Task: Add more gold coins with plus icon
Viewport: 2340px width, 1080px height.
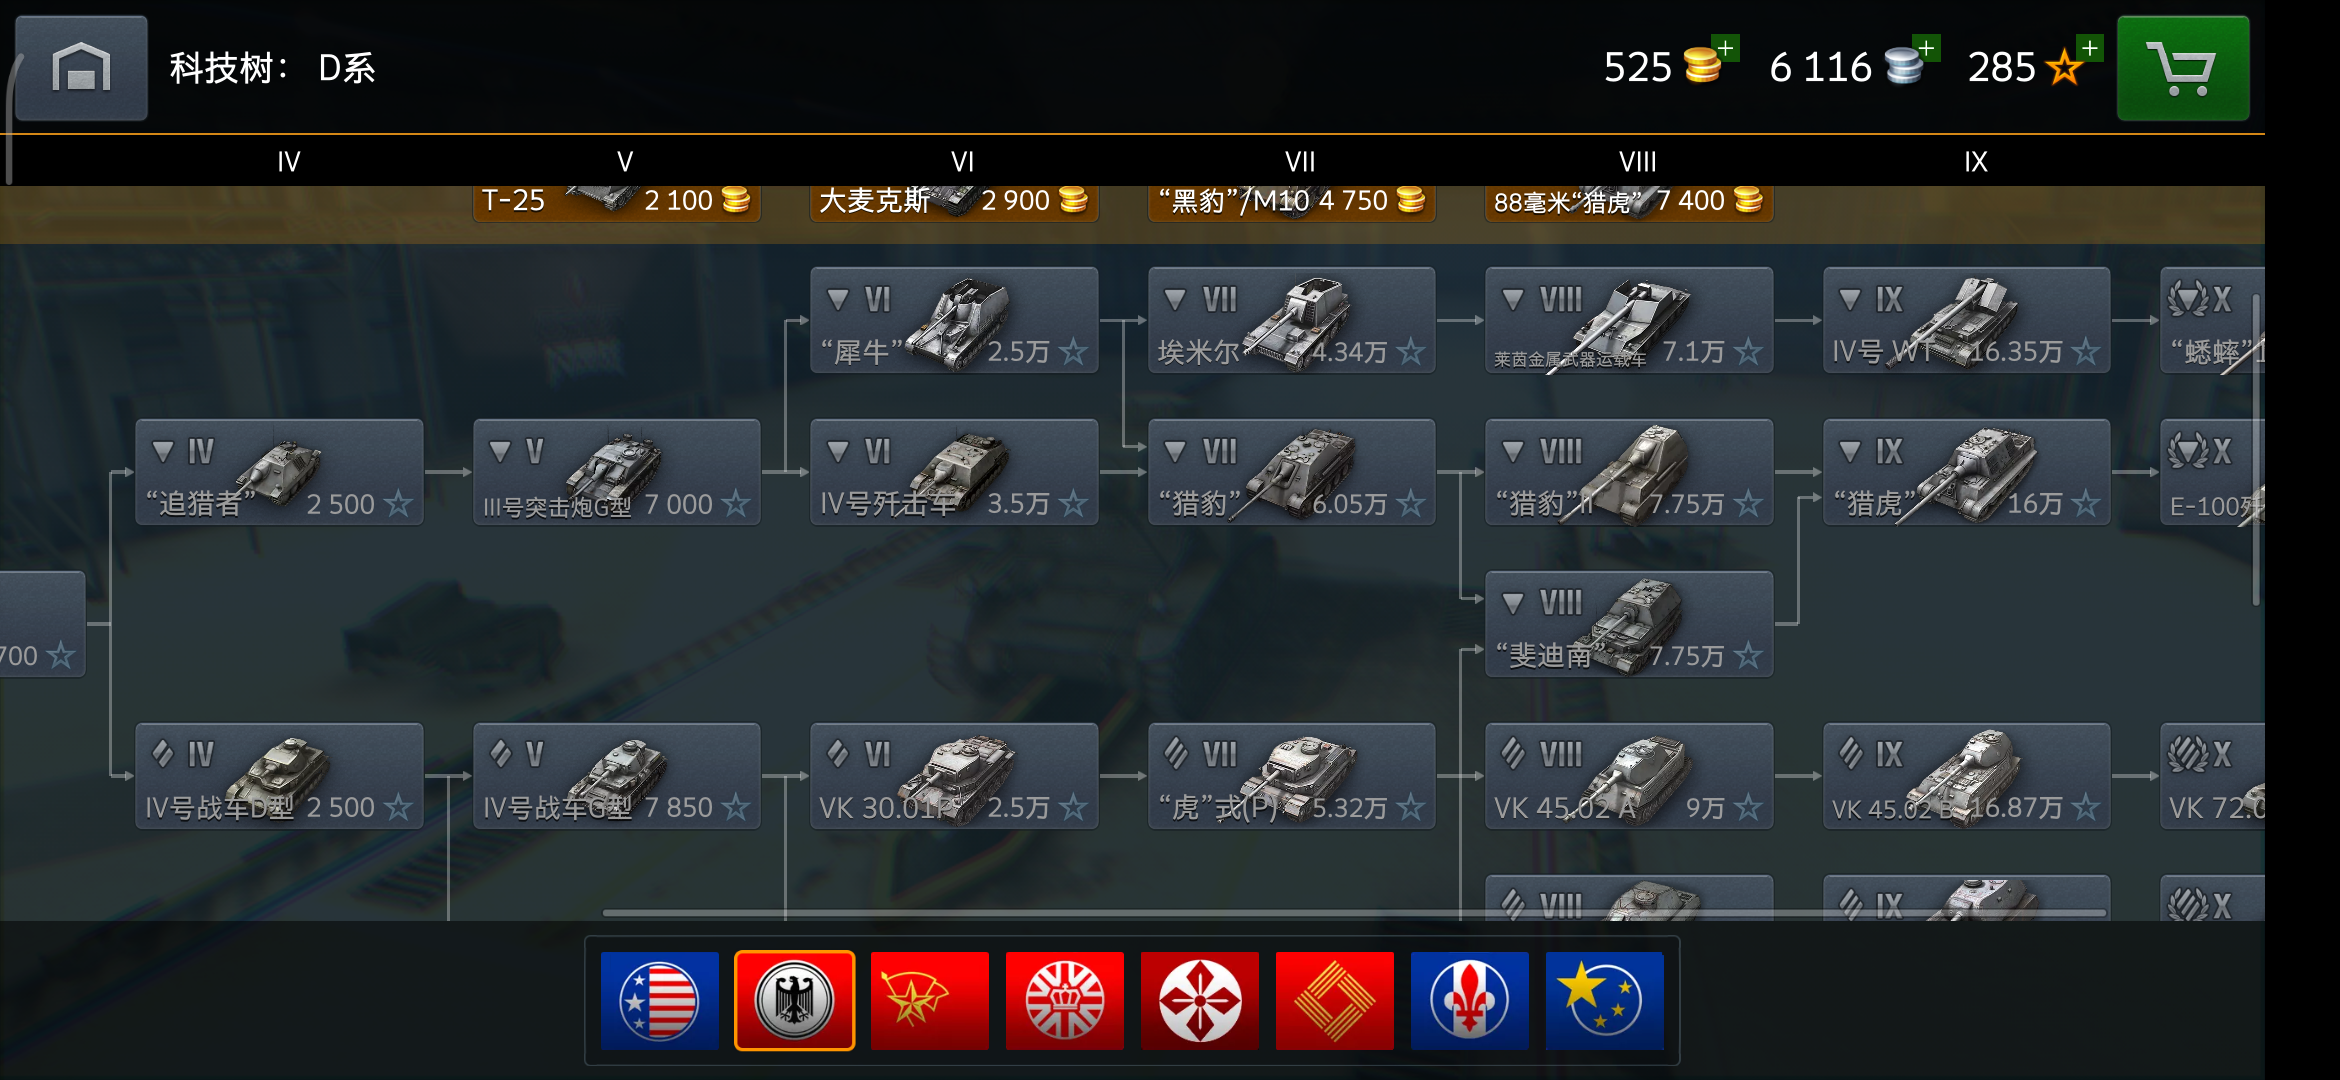Action: coord(1725,48)
